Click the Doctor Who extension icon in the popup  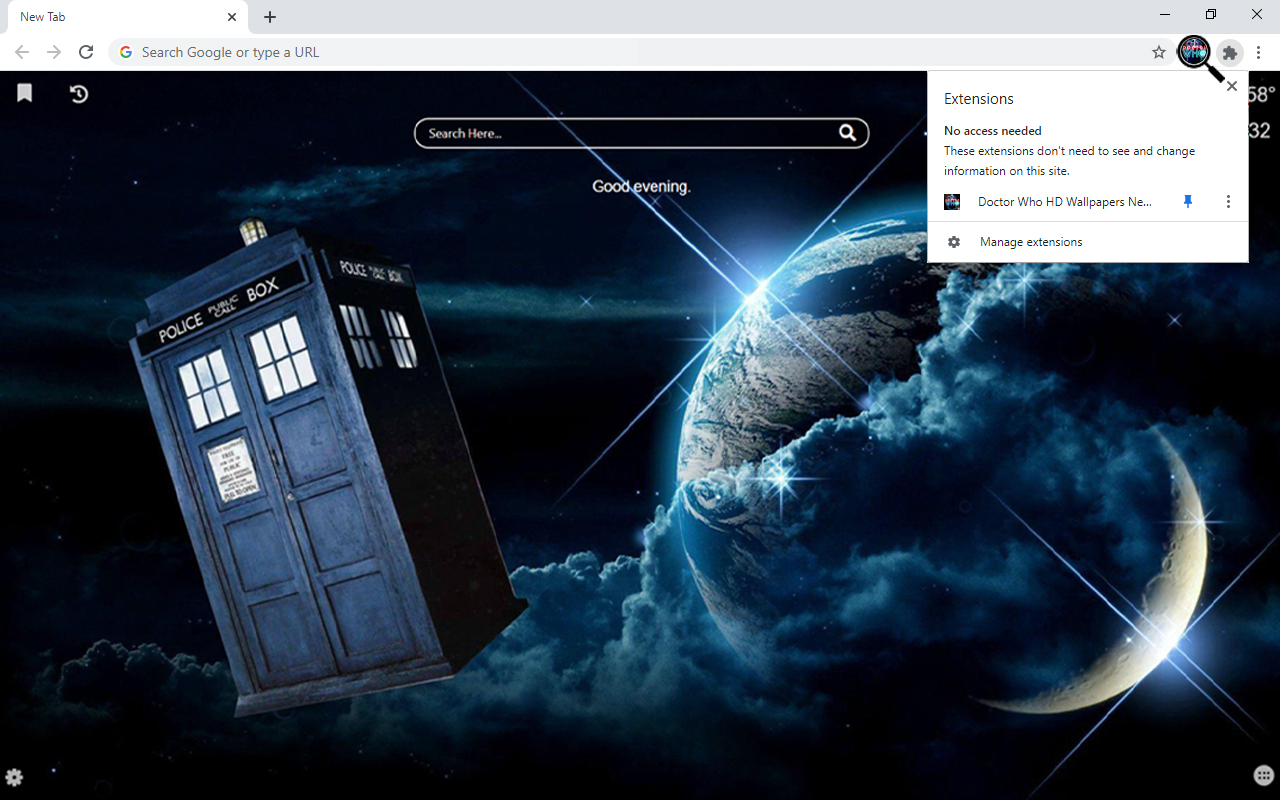[x=951, y=201]
